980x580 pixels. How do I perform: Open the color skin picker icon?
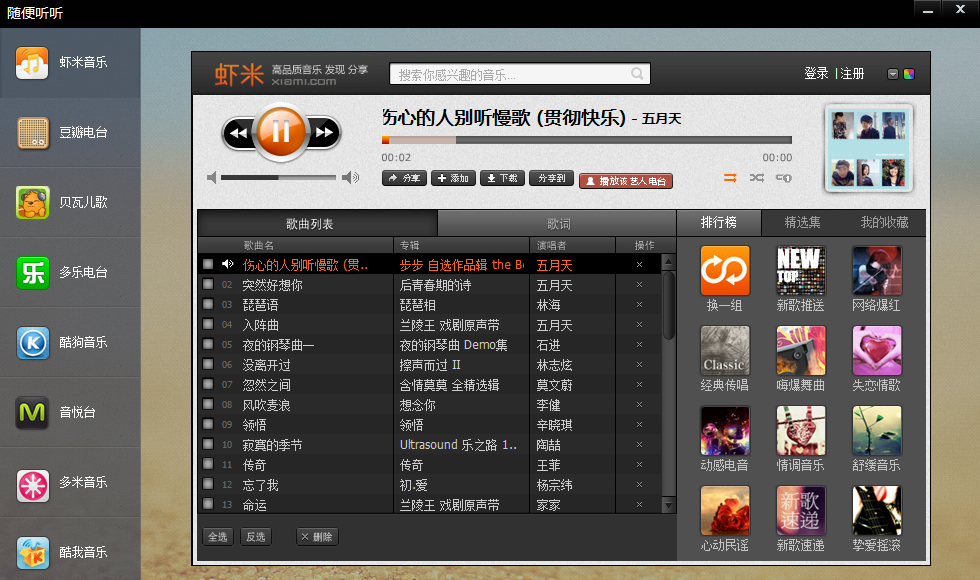tap(909, 74)
